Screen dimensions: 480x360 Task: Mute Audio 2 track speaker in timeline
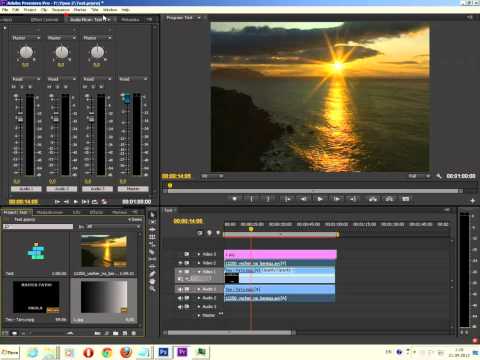pos(180,298)
